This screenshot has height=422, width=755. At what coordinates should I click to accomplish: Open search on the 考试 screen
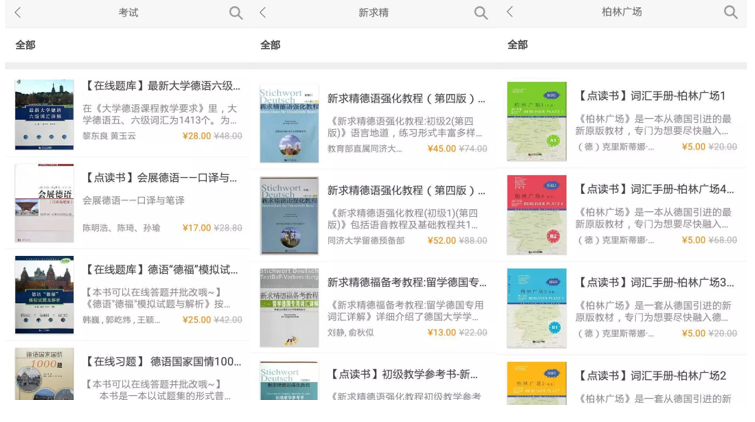(x=235, y=13)
